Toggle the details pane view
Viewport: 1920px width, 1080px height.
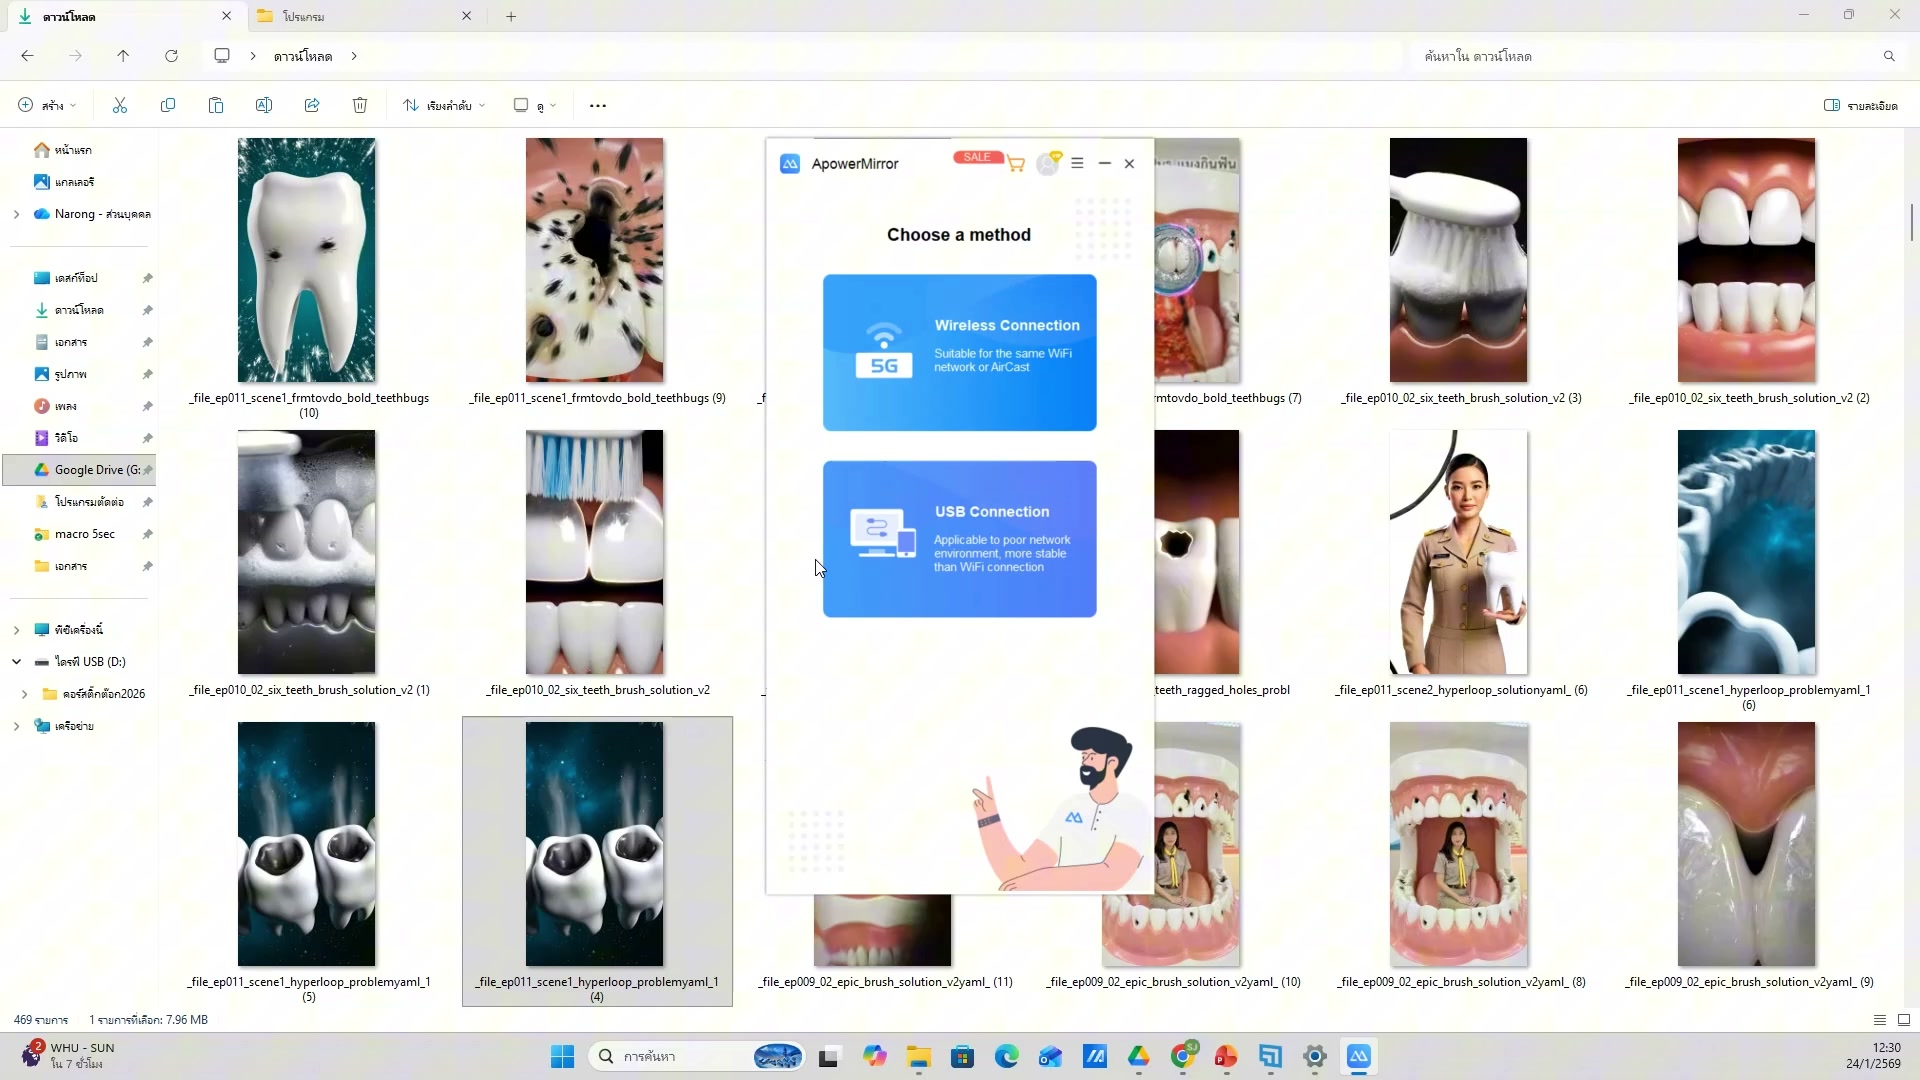point(1860,105)
